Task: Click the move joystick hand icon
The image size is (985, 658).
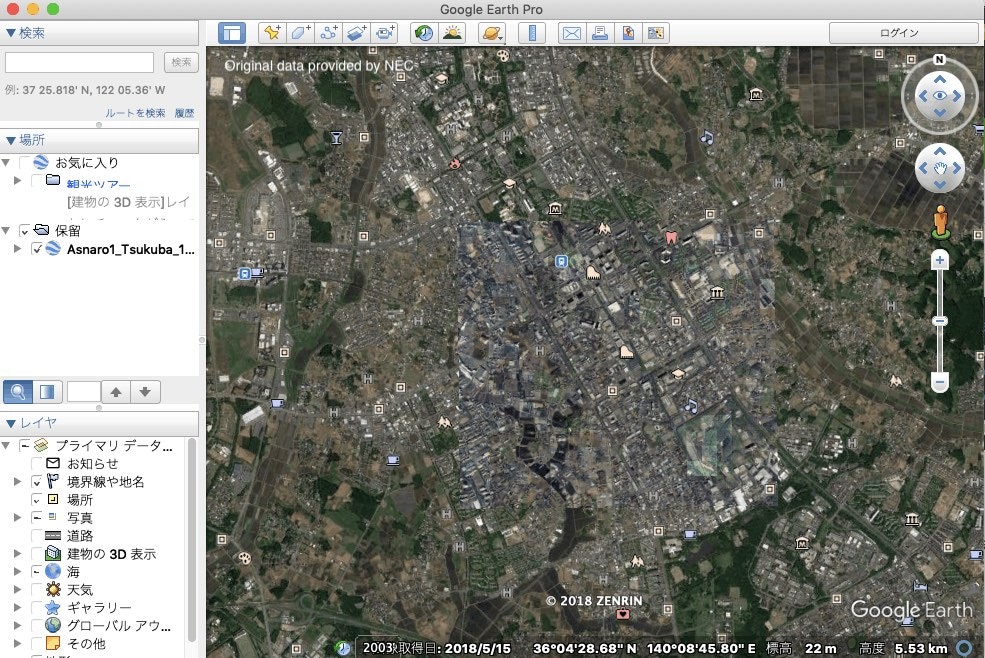Action: [940, 168]
